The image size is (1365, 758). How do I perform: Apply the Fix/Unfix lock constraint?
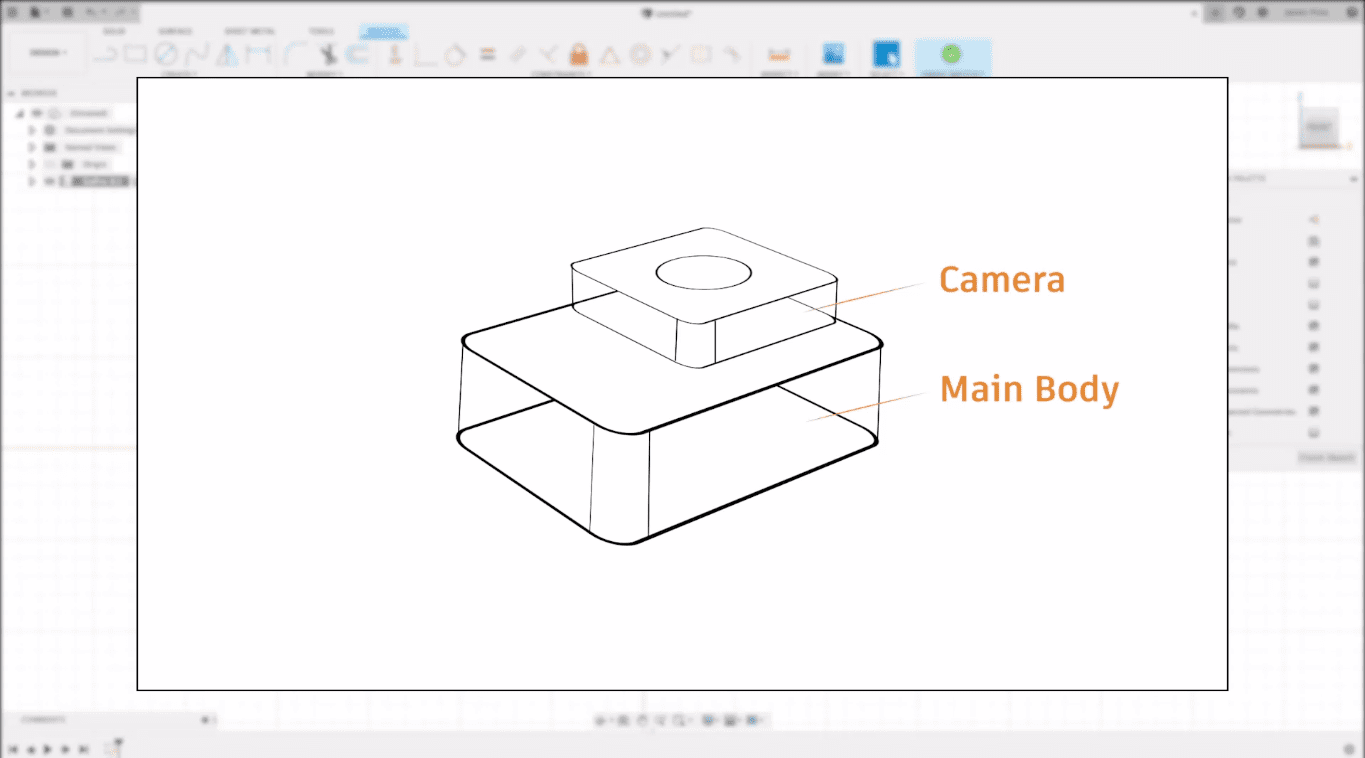click(x=578, y=53)
